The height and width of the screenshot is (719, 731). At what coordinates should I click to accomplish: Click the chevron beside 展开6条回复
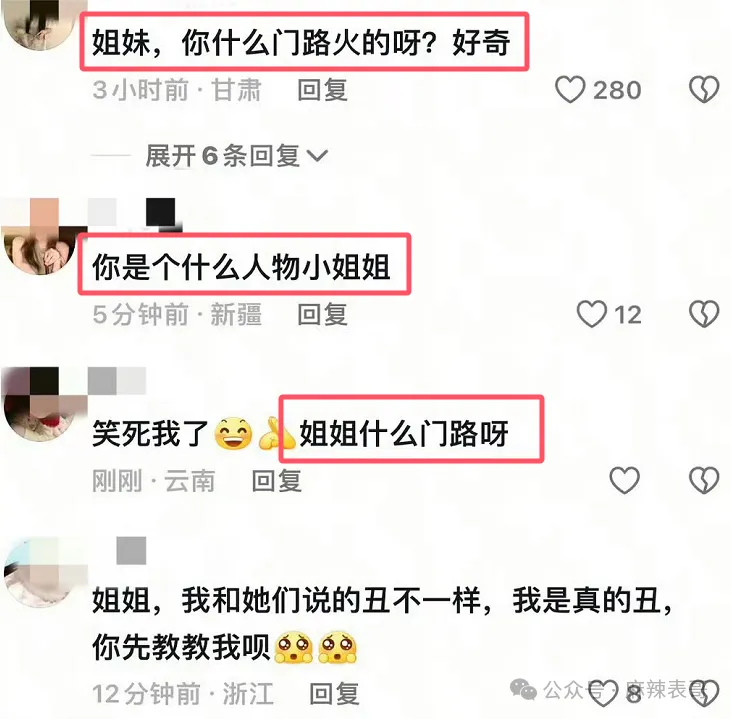tap(318, 155)
